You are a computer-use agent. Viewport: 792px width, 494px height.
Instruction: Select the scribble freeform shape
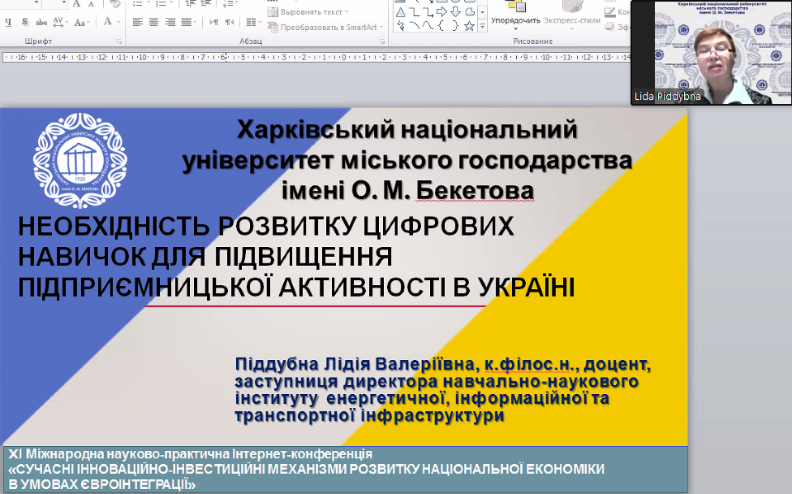point(401,26)
